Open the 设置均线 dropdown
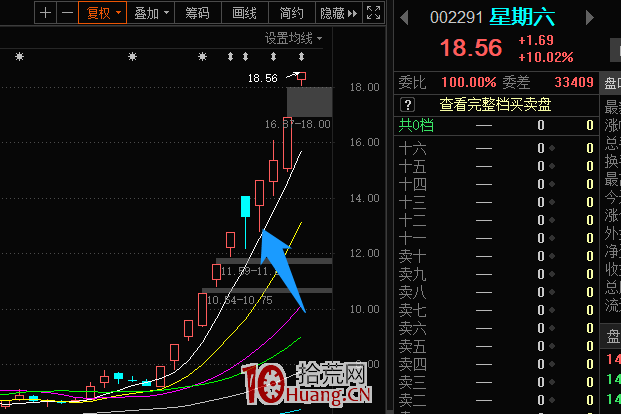The image size is (621, 414). pos(293,38)
